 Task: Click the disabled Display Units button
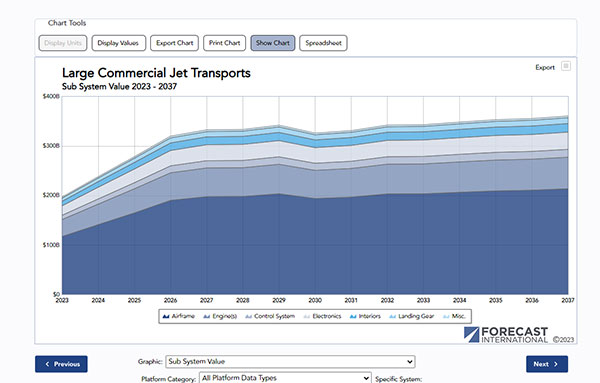point(63,43)
